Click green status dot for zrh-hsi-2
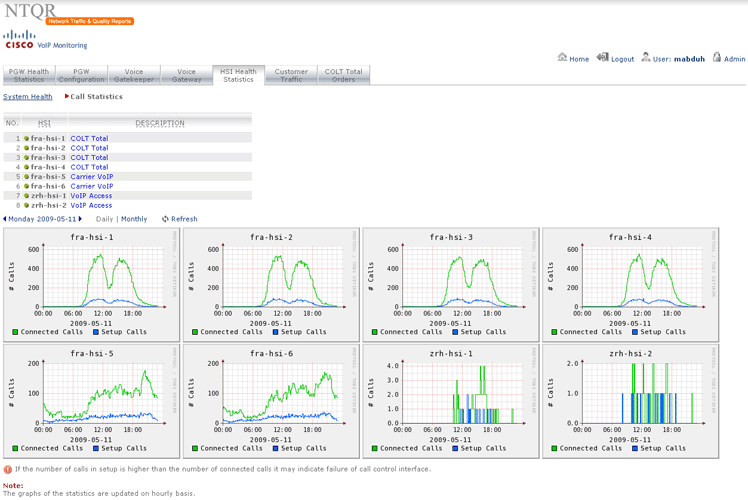The image size is (748, 500). click(x=27, y=205)
